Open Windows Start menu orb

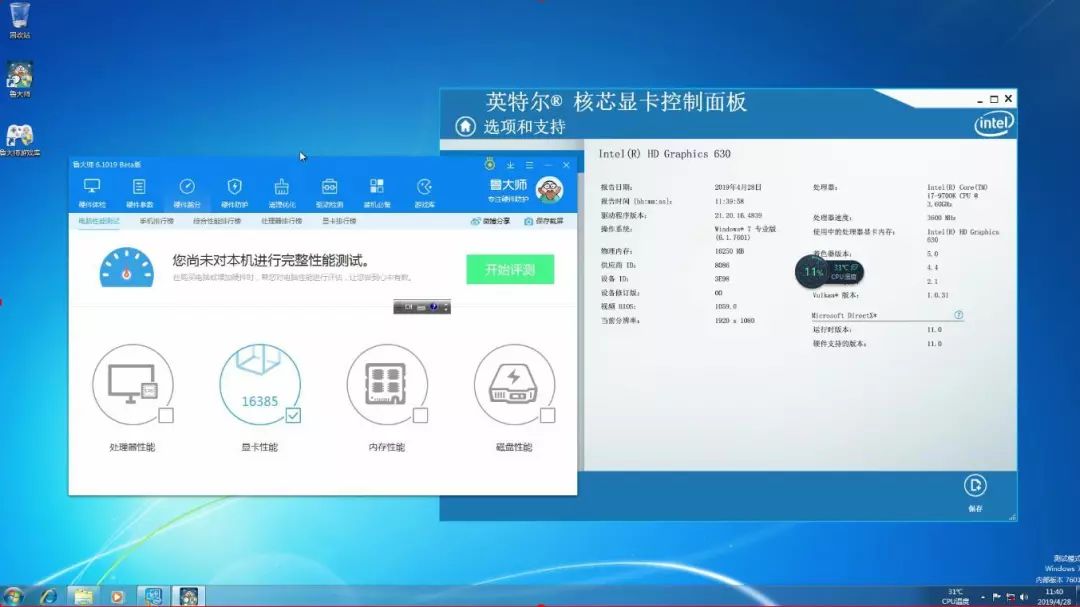point(13,595)
